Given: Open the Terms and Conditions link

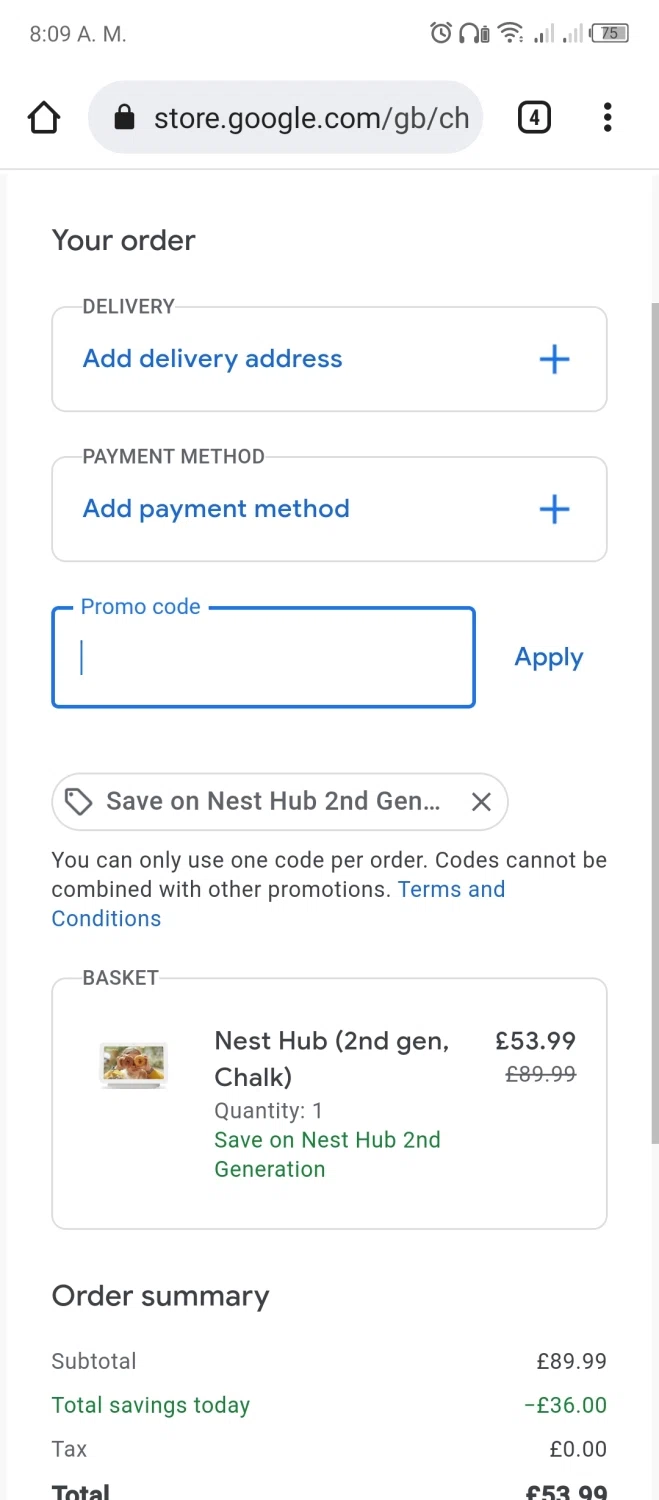Looking at the screenshot, I should click(451, 890).
